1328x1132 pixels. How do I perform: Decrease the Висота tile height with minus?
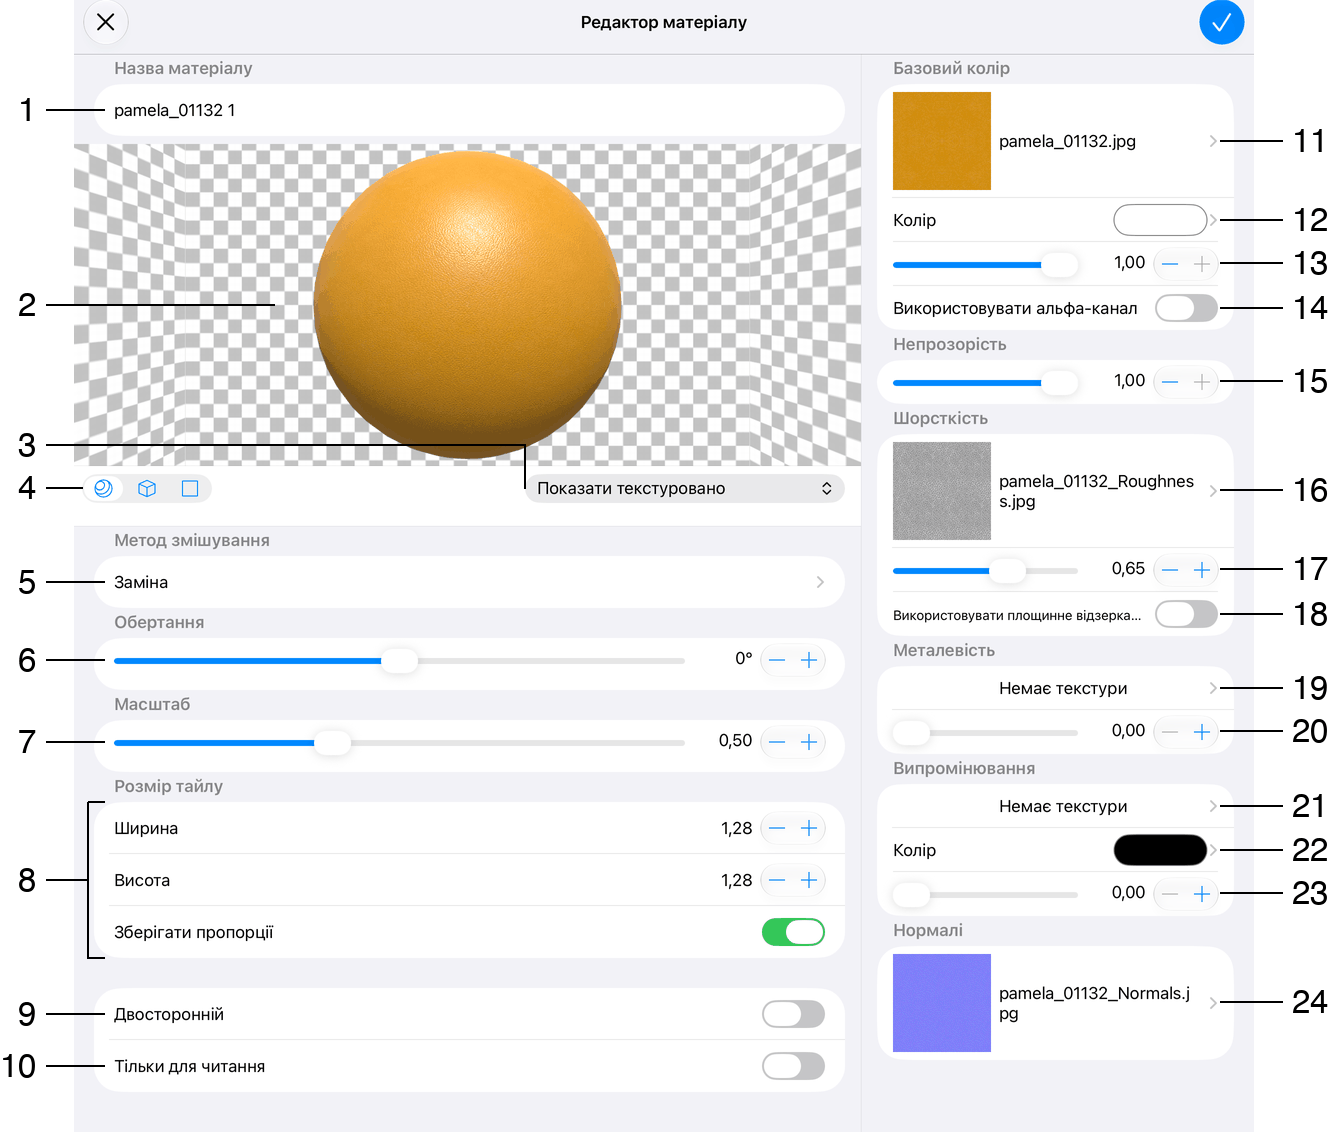(777, 880)
